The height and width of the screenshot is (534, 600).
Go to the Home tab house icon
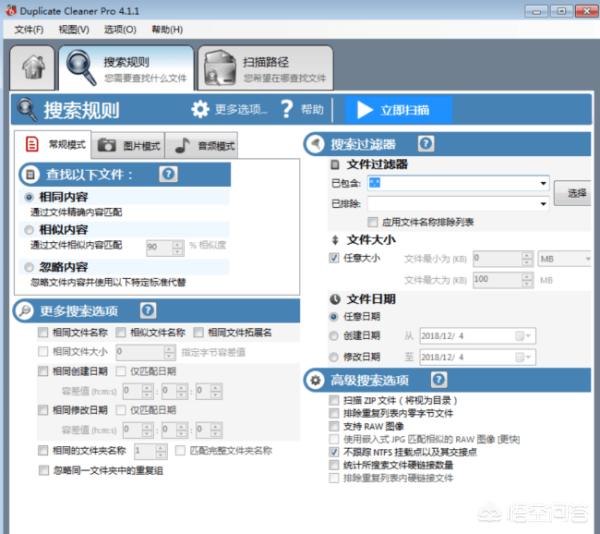pyautogui.click(x=33, y=67)
